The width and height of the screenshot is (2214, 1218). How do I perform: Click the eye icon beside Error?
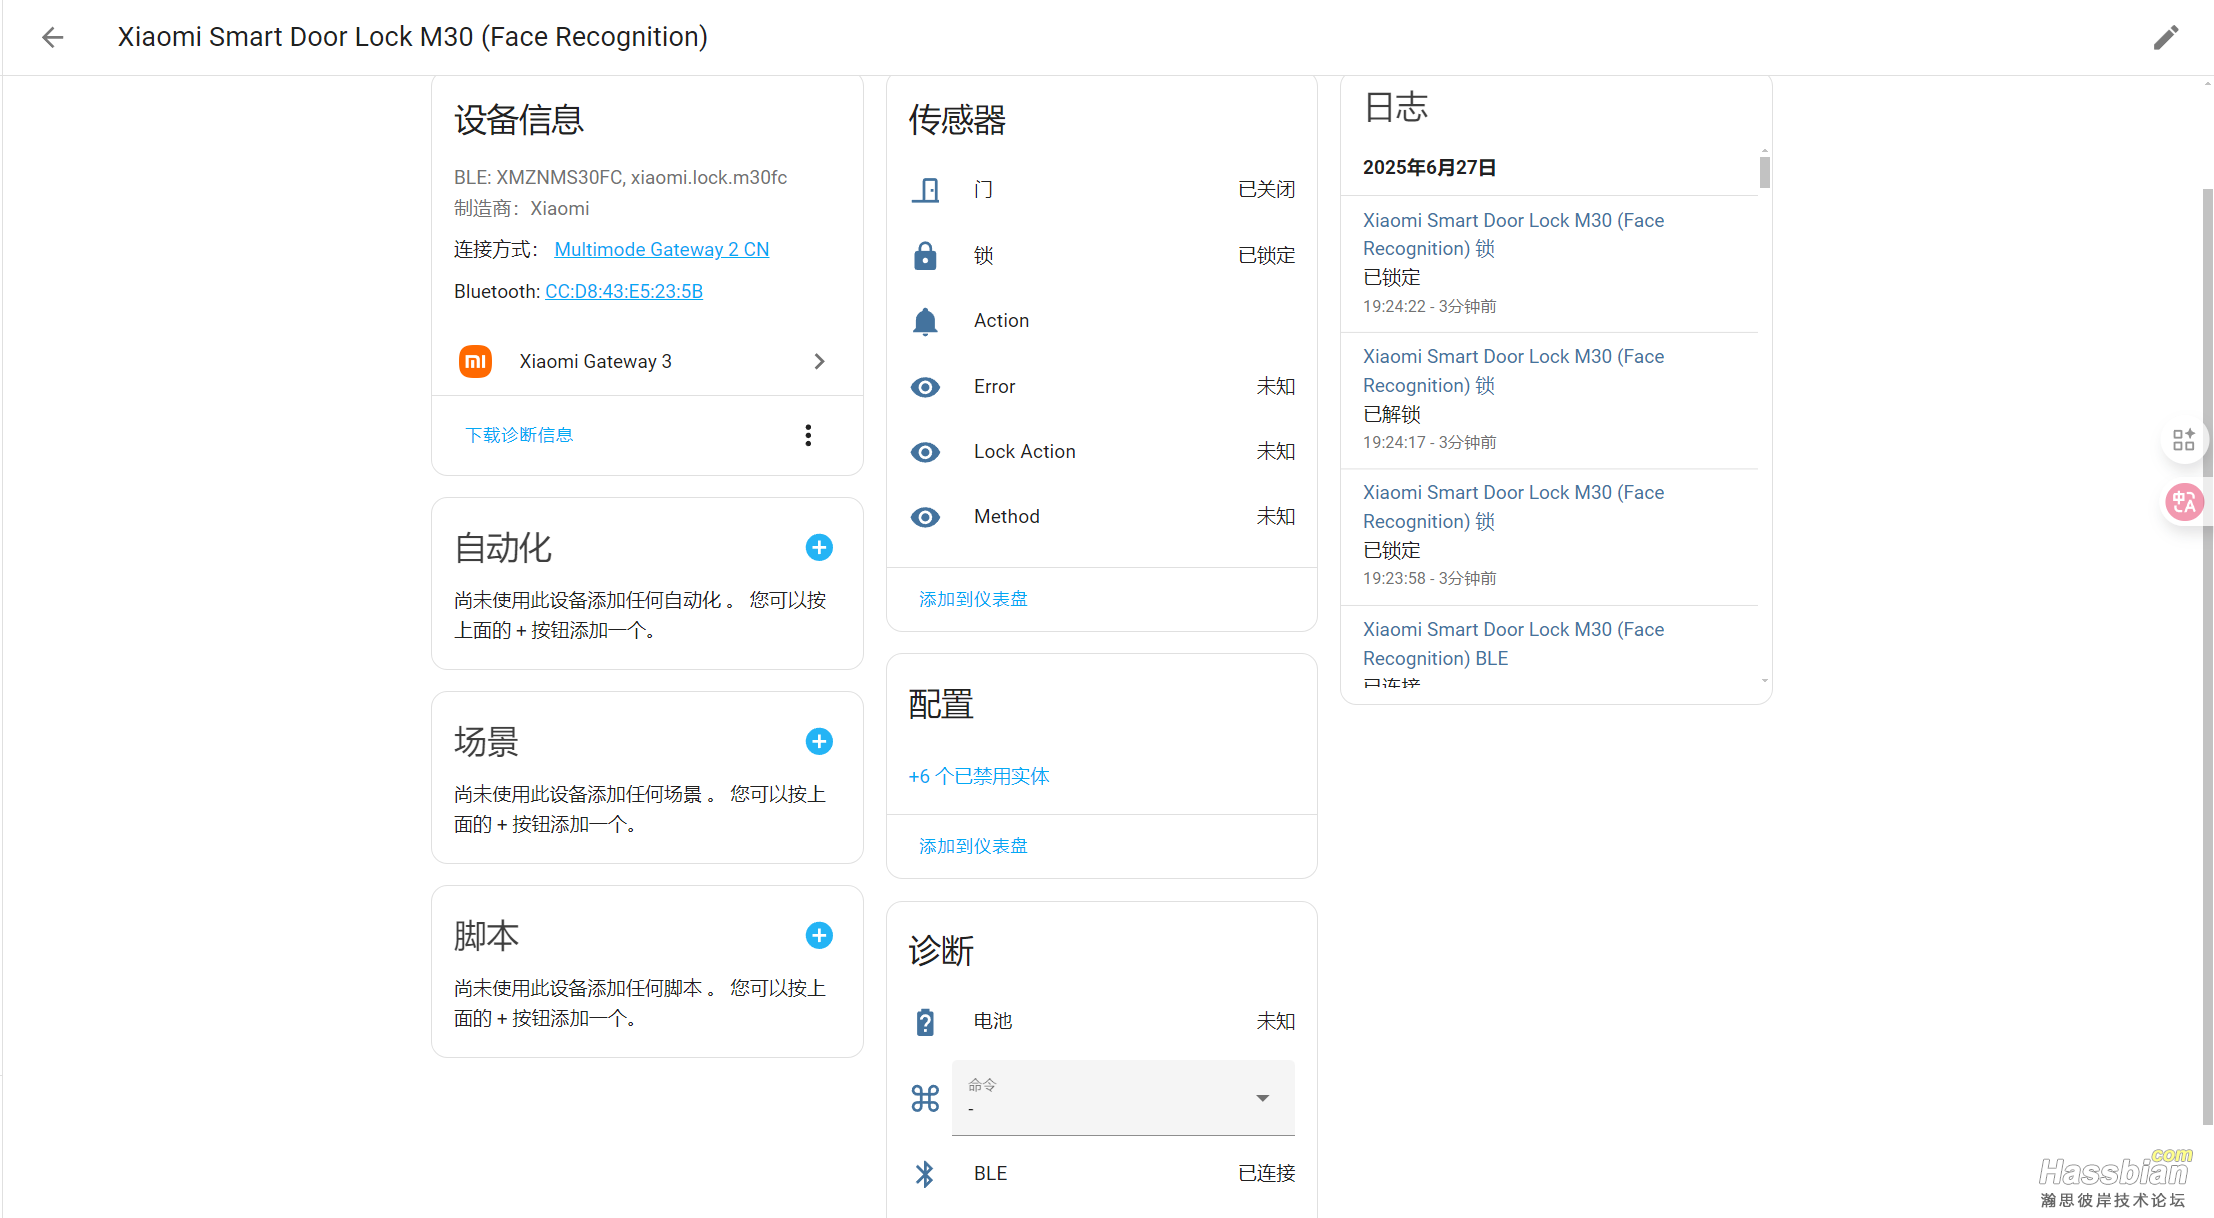pyautogui.click(x=925, y=387)
